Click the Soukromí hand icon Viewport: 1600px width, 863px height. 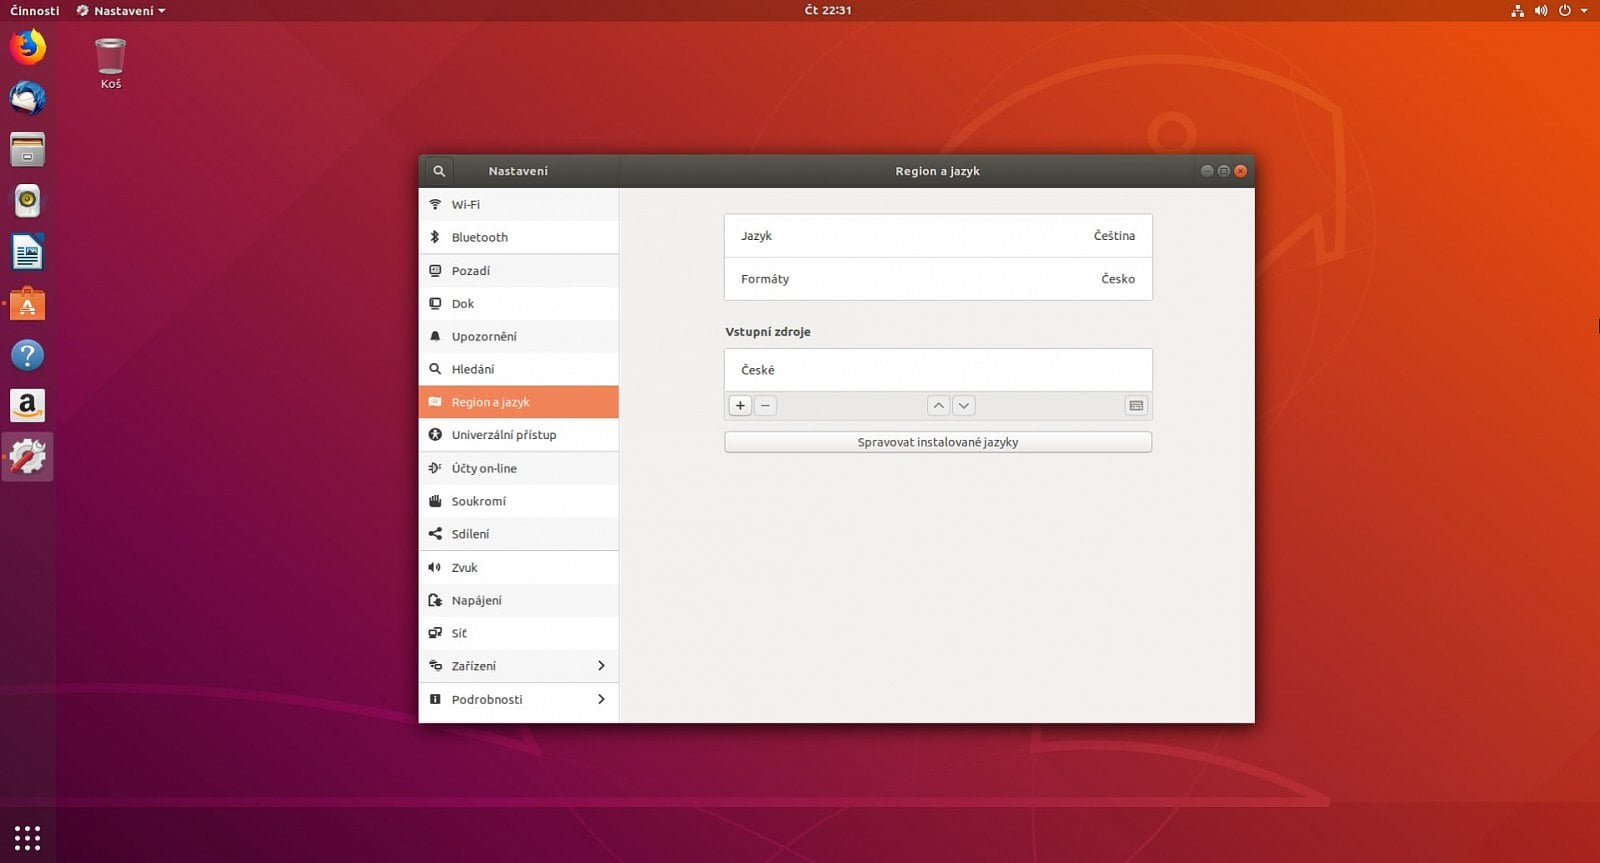coord(435,501)
